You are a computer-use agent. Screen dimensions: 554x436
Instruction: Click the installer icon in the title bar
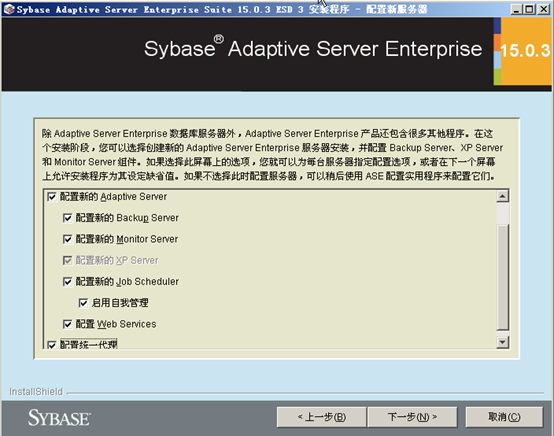point(9,9)
